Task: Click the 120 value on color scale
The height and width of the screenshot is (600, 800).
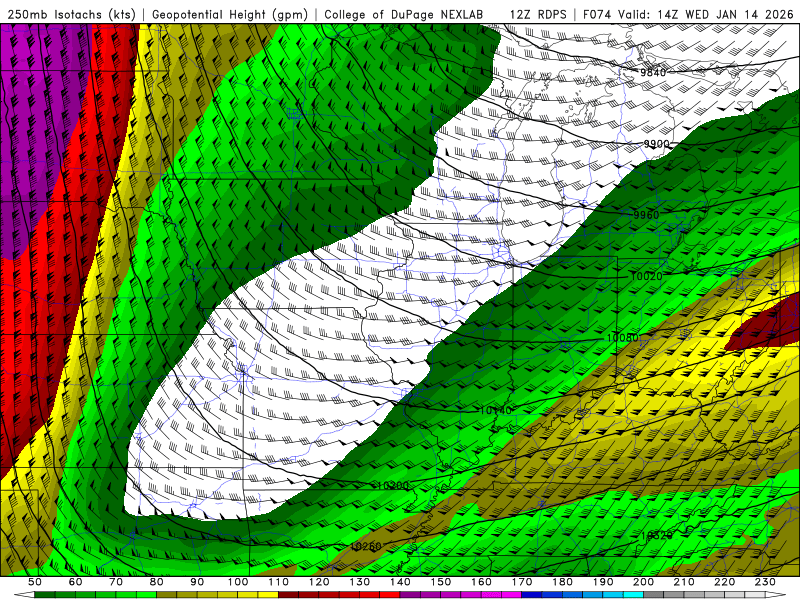Action: click(319, 582)
